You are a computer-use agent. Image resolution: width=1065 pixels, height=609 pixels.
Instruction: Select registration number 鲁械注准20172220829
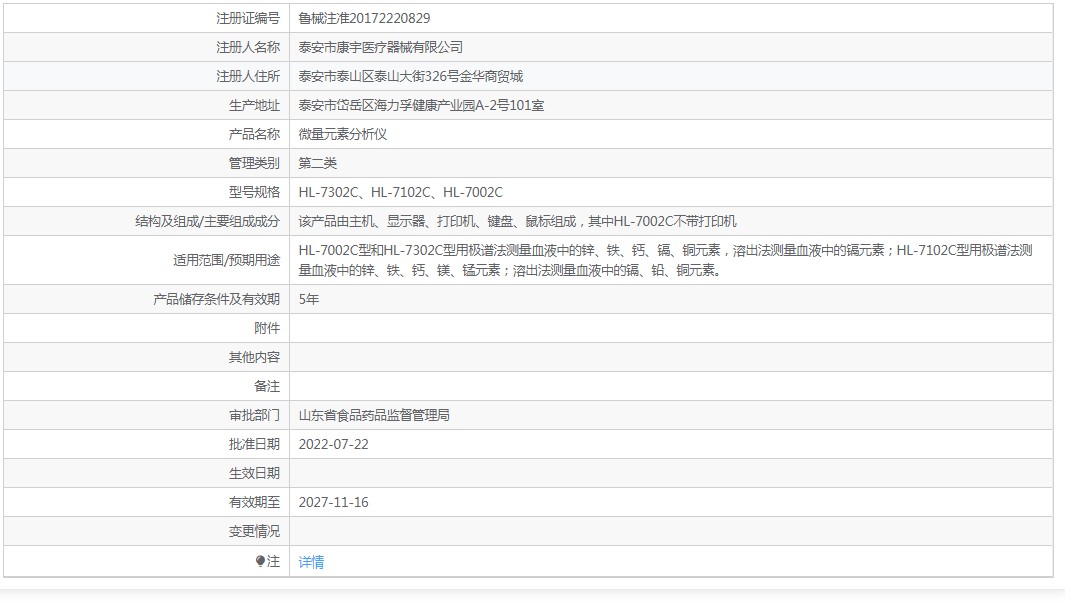click(364, 18)
